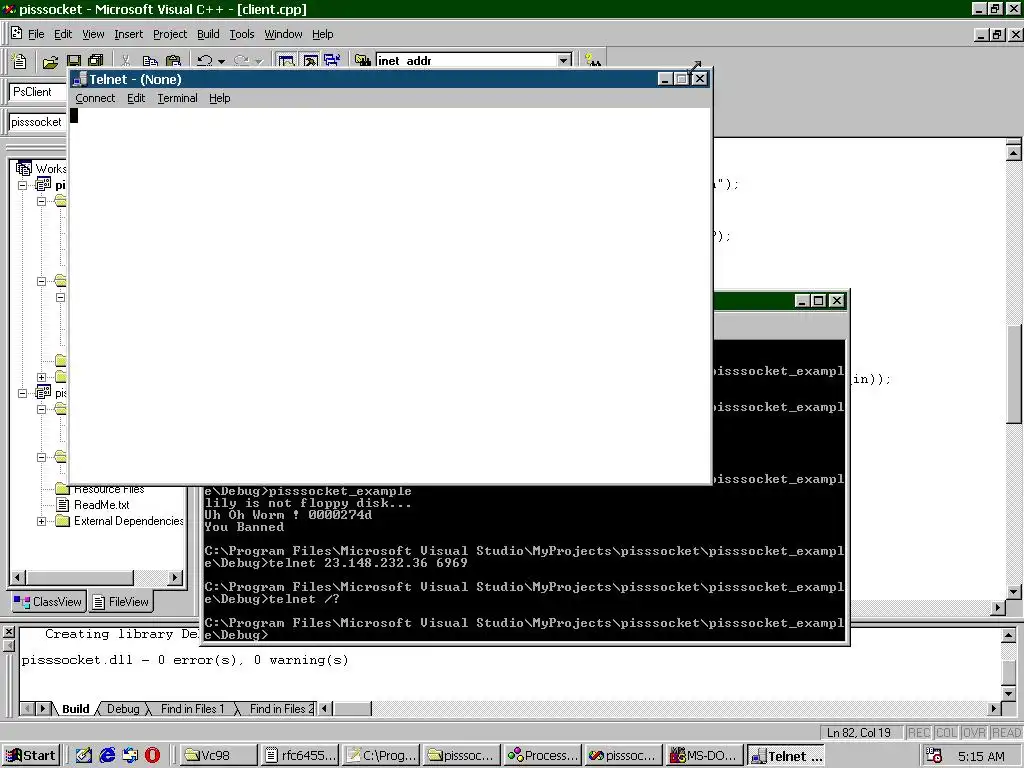Open the Telnet Edit menu
1024x768 pixels.
coord(136,98)
